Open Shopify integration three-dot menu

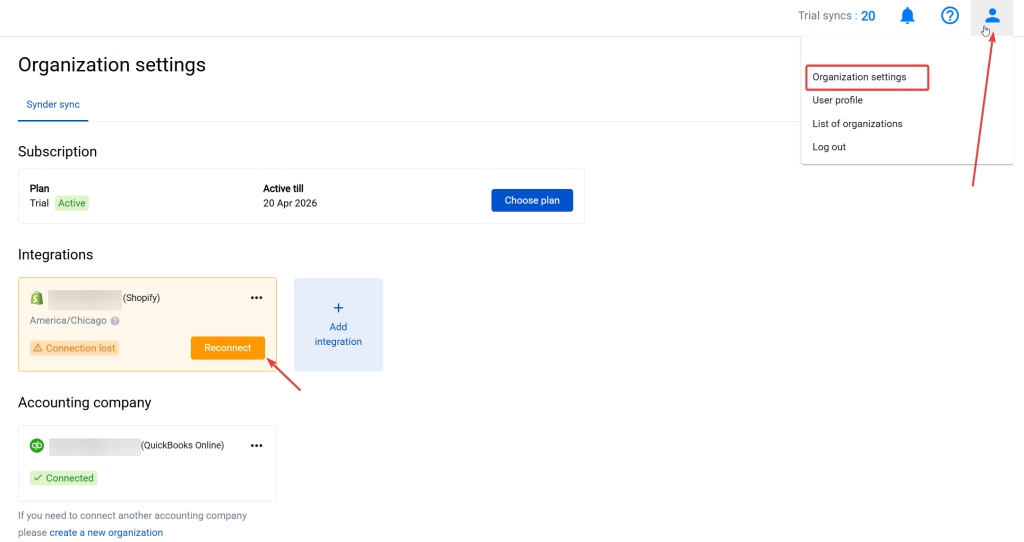pos(256,298)
